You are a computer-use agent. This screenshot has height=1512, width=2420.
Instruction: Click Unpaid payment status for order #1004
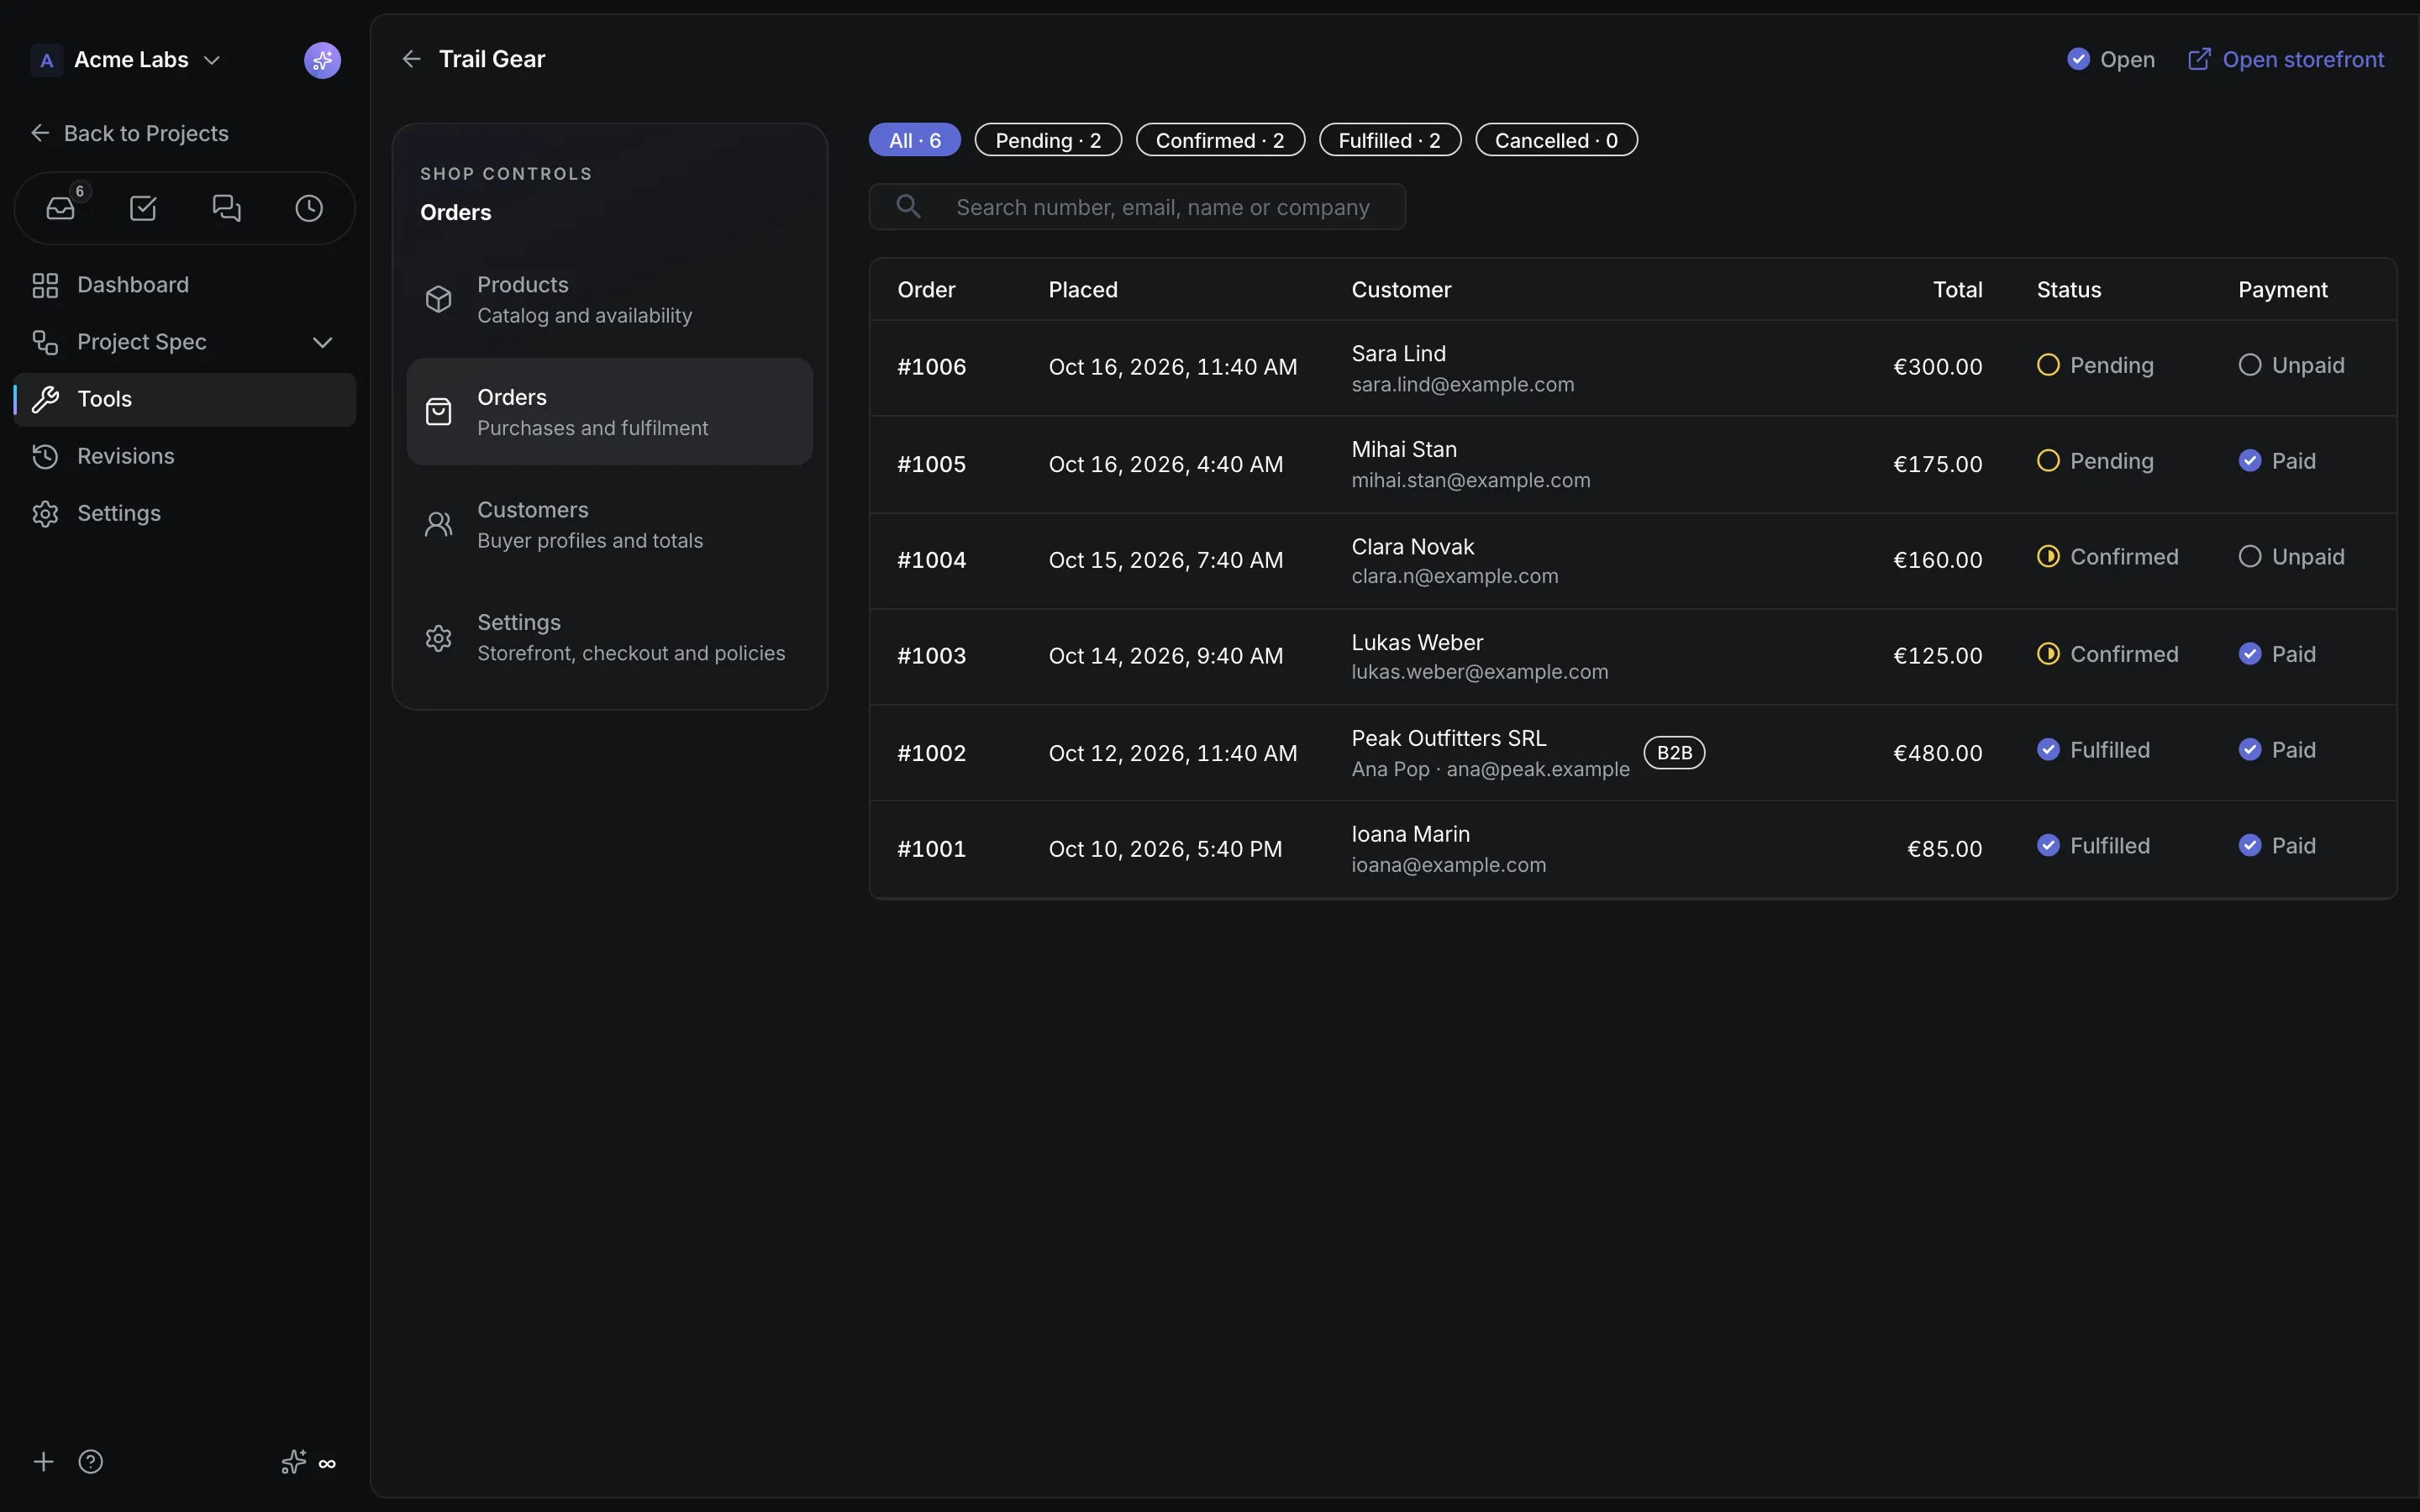point(2291,557)
